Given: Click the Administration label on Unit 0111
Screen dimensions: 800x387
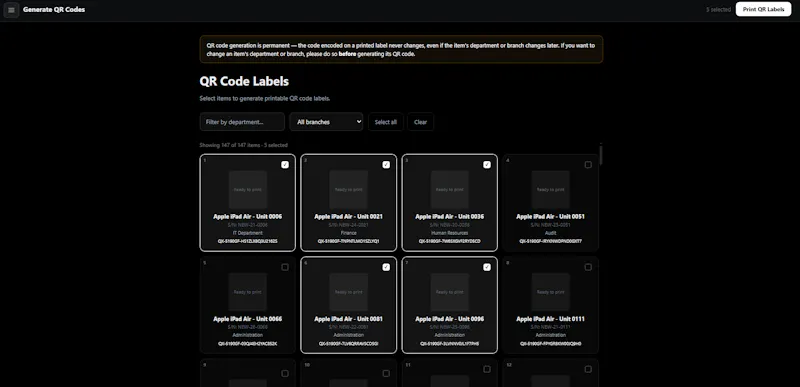Looking at the screenshot, I should (x=551, y=336).
